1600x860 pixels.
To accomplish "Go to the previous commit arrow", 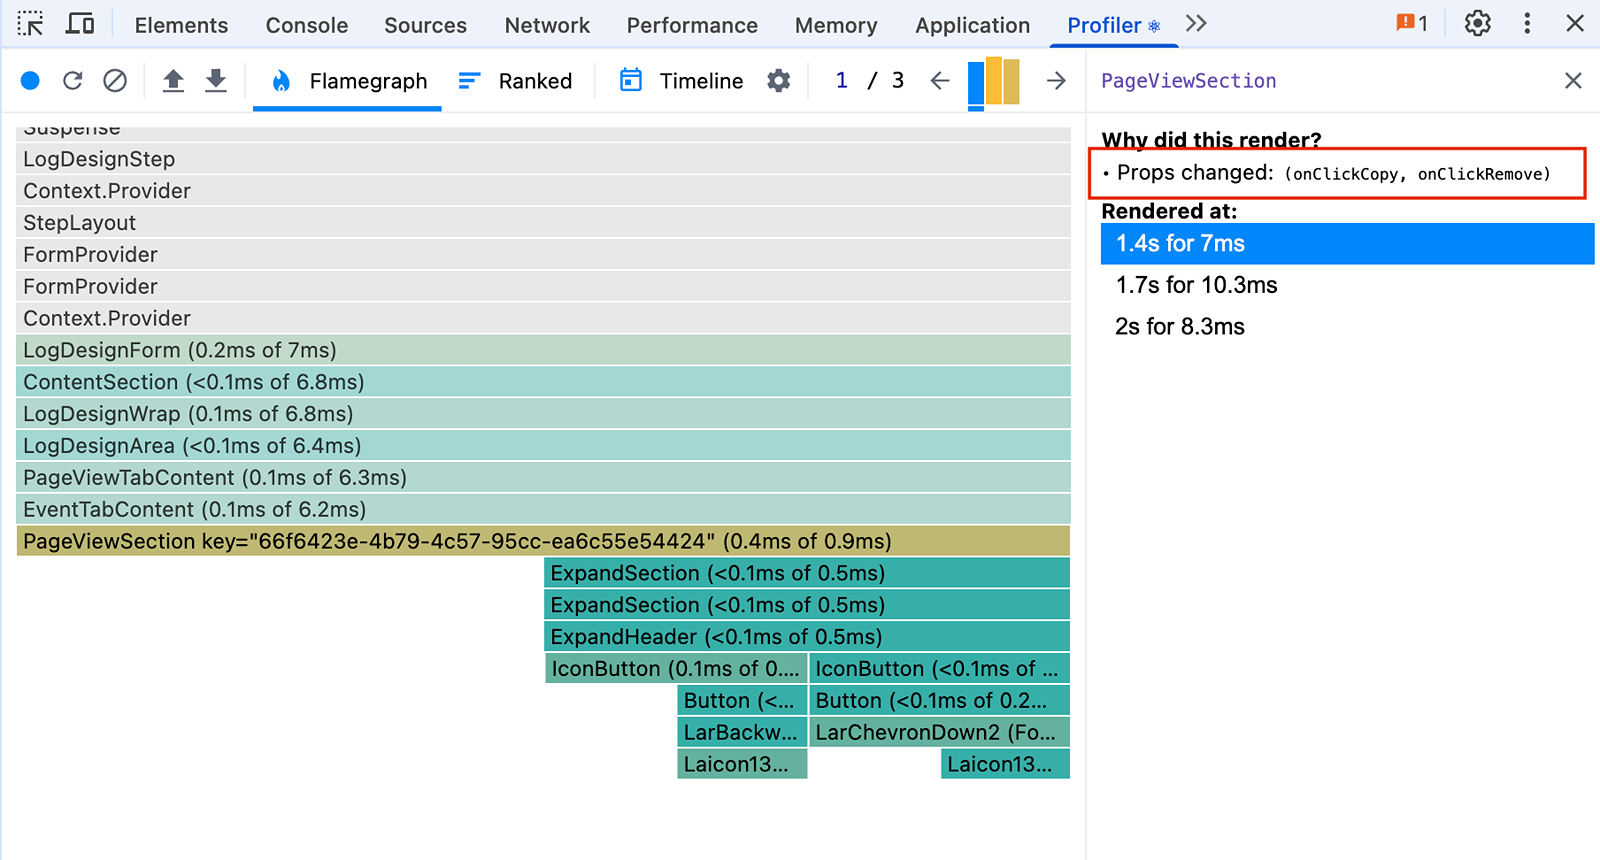I will coord(939,81).
